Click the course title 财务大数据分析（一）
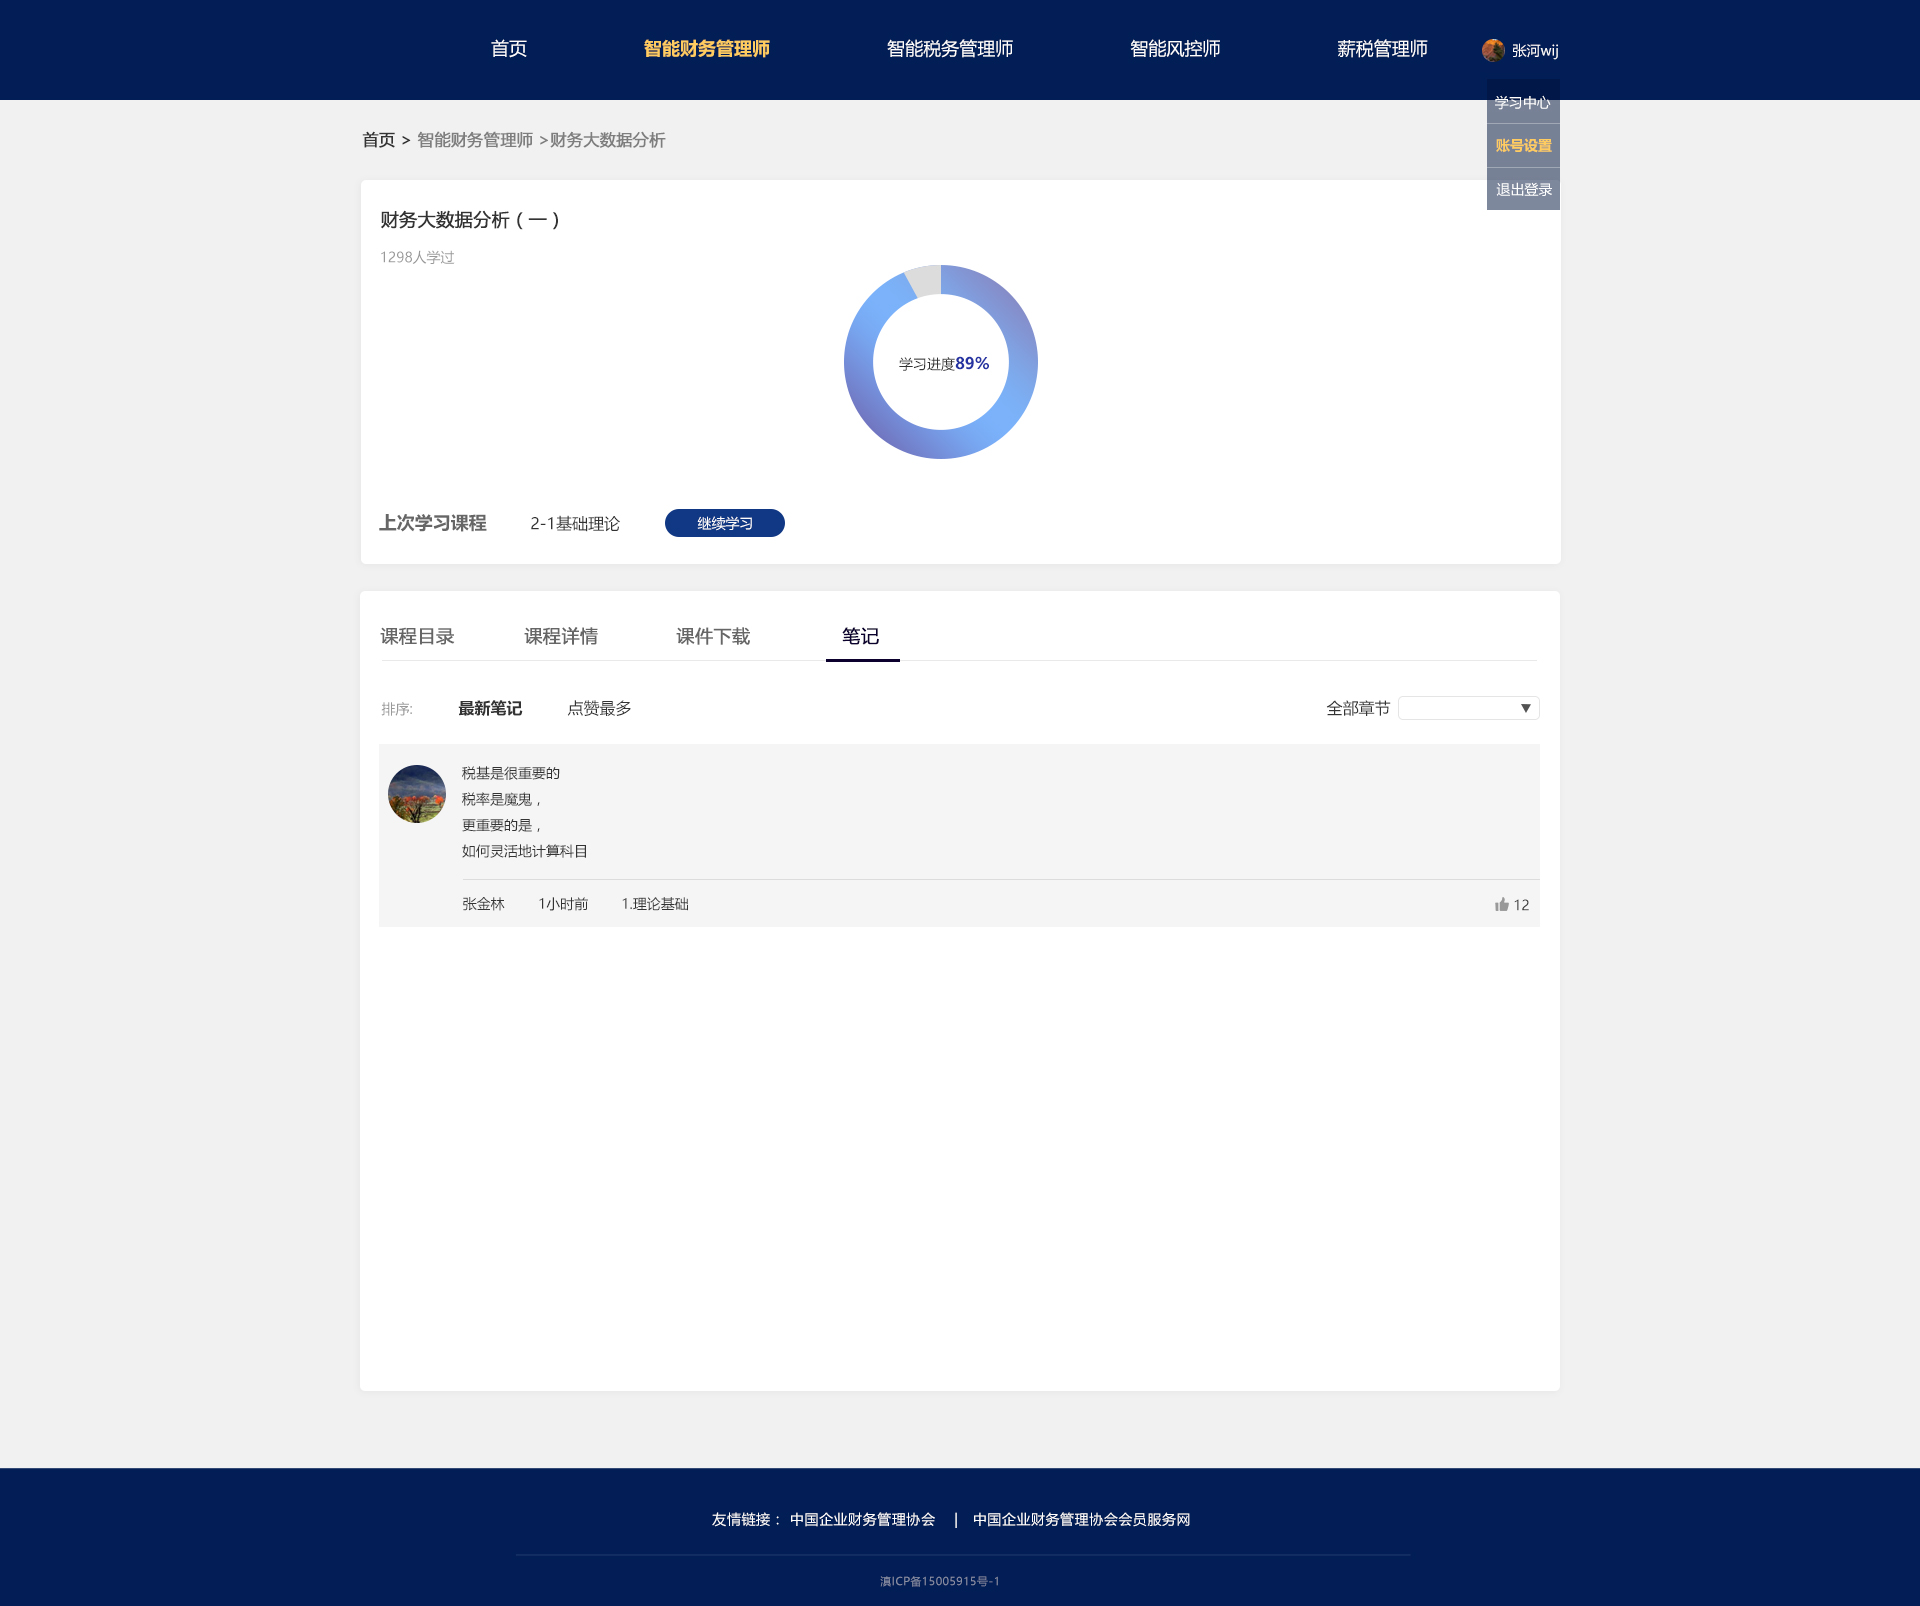 click(x=470, y=220)
